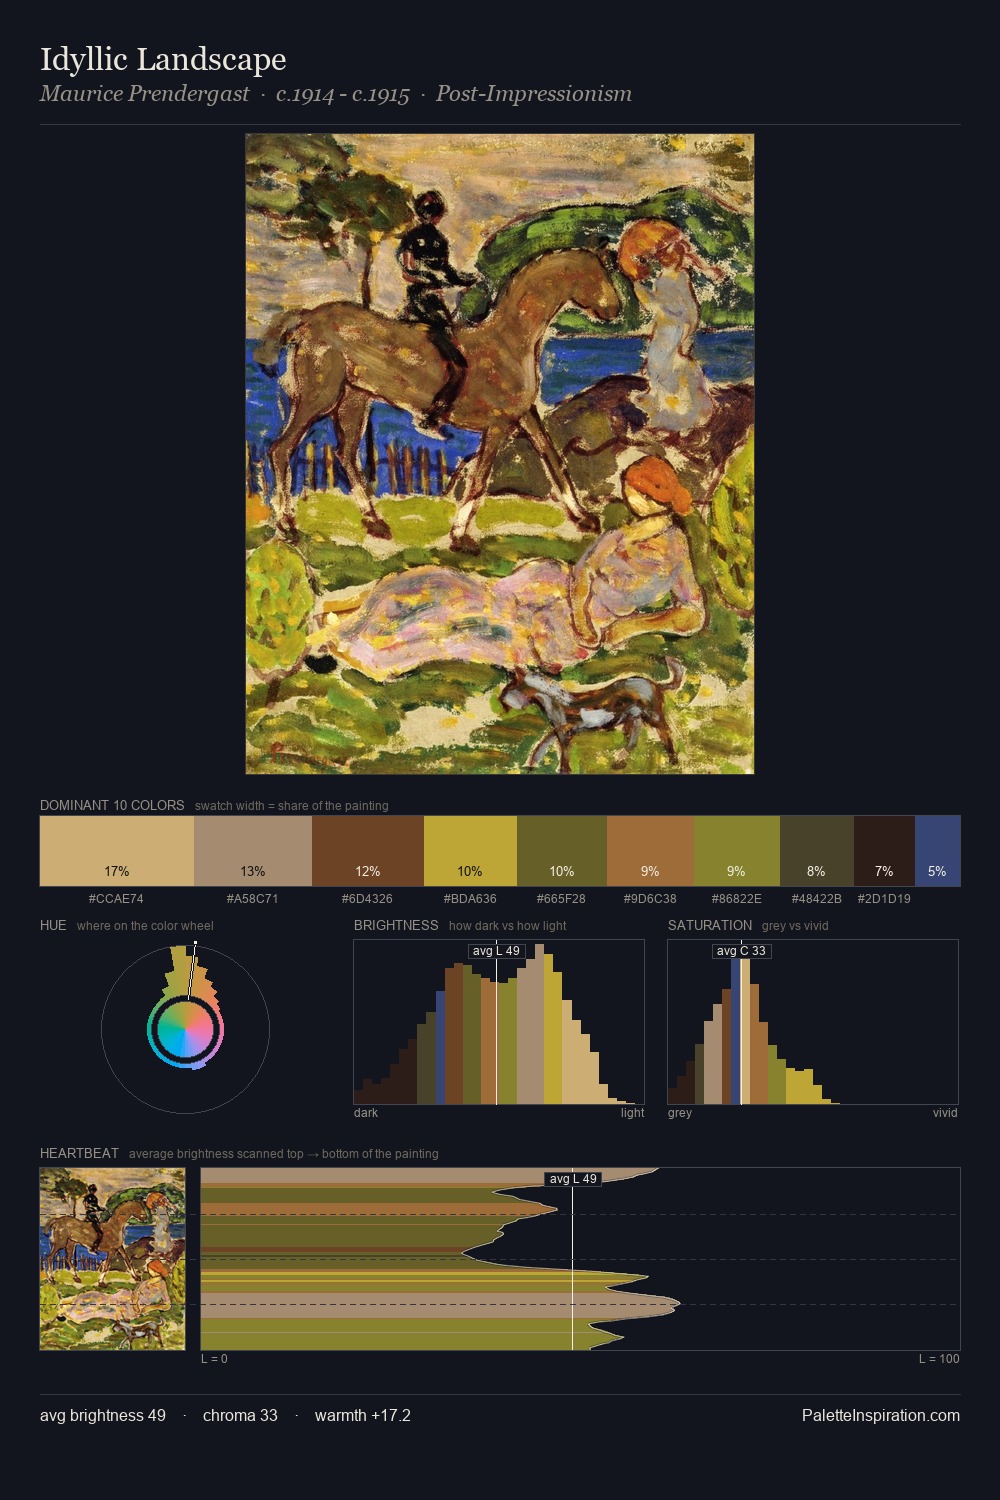
Task: Select the #A58C71 taupe swatch
Action: point(253,851)
